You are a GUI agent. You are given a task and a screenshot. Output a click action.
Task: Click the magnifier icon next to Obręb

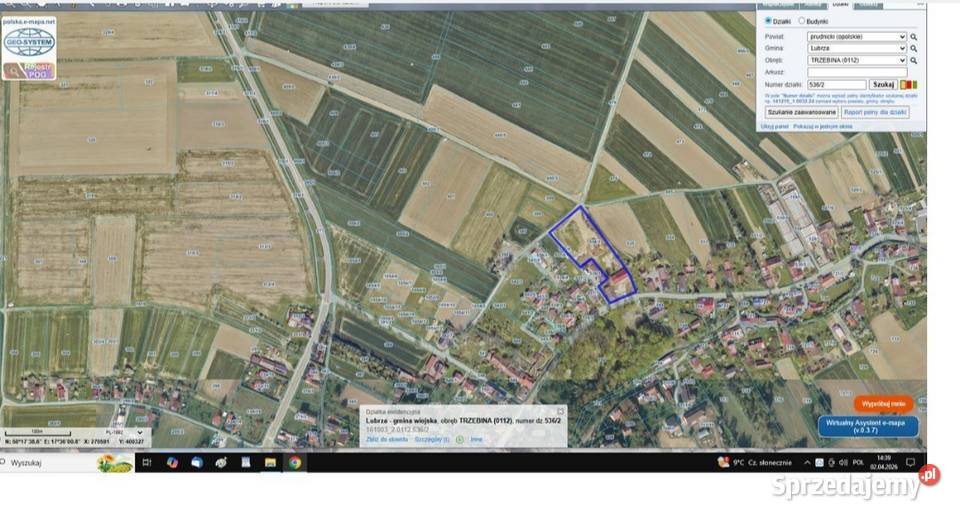[913, 61]
